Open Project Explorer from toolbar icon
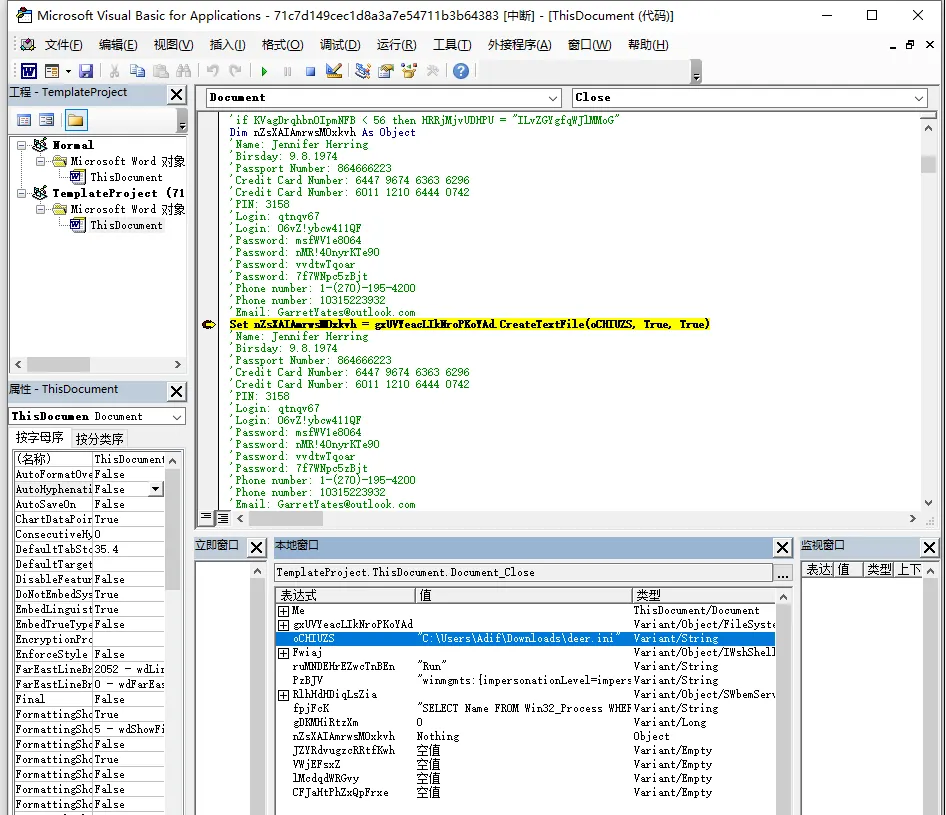The height and width of the screenshot is (815, 946). pyautogui.click(x=362, y=71)
